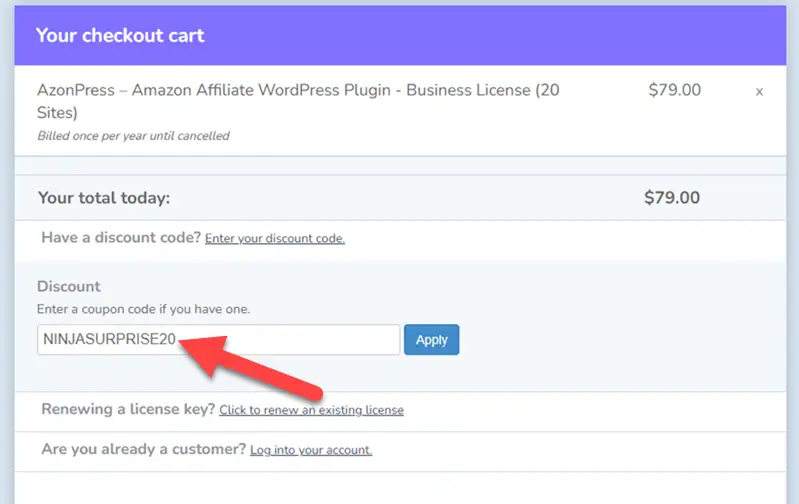Click the 'Have a discount code?' text
799x504 pixels.
point(121,237)
